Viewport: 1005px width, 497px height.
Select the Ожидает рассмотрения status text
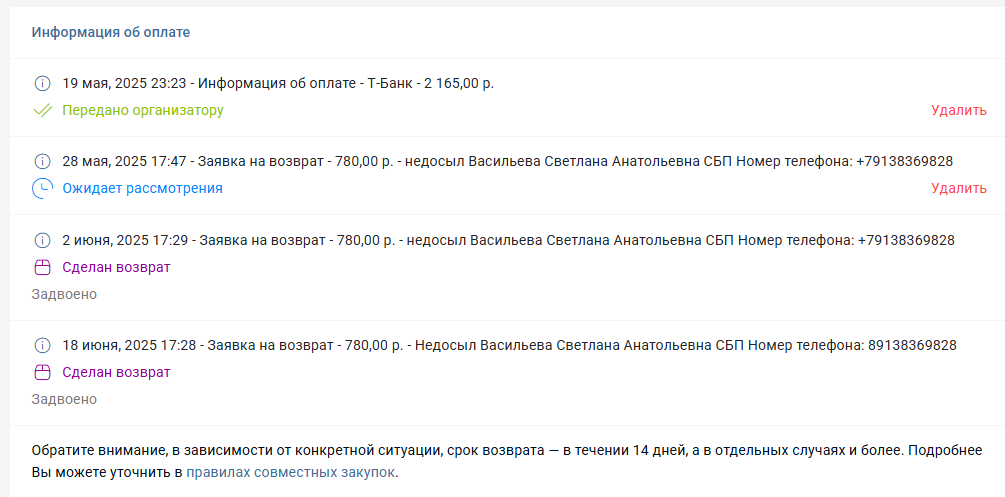point(142,188)
